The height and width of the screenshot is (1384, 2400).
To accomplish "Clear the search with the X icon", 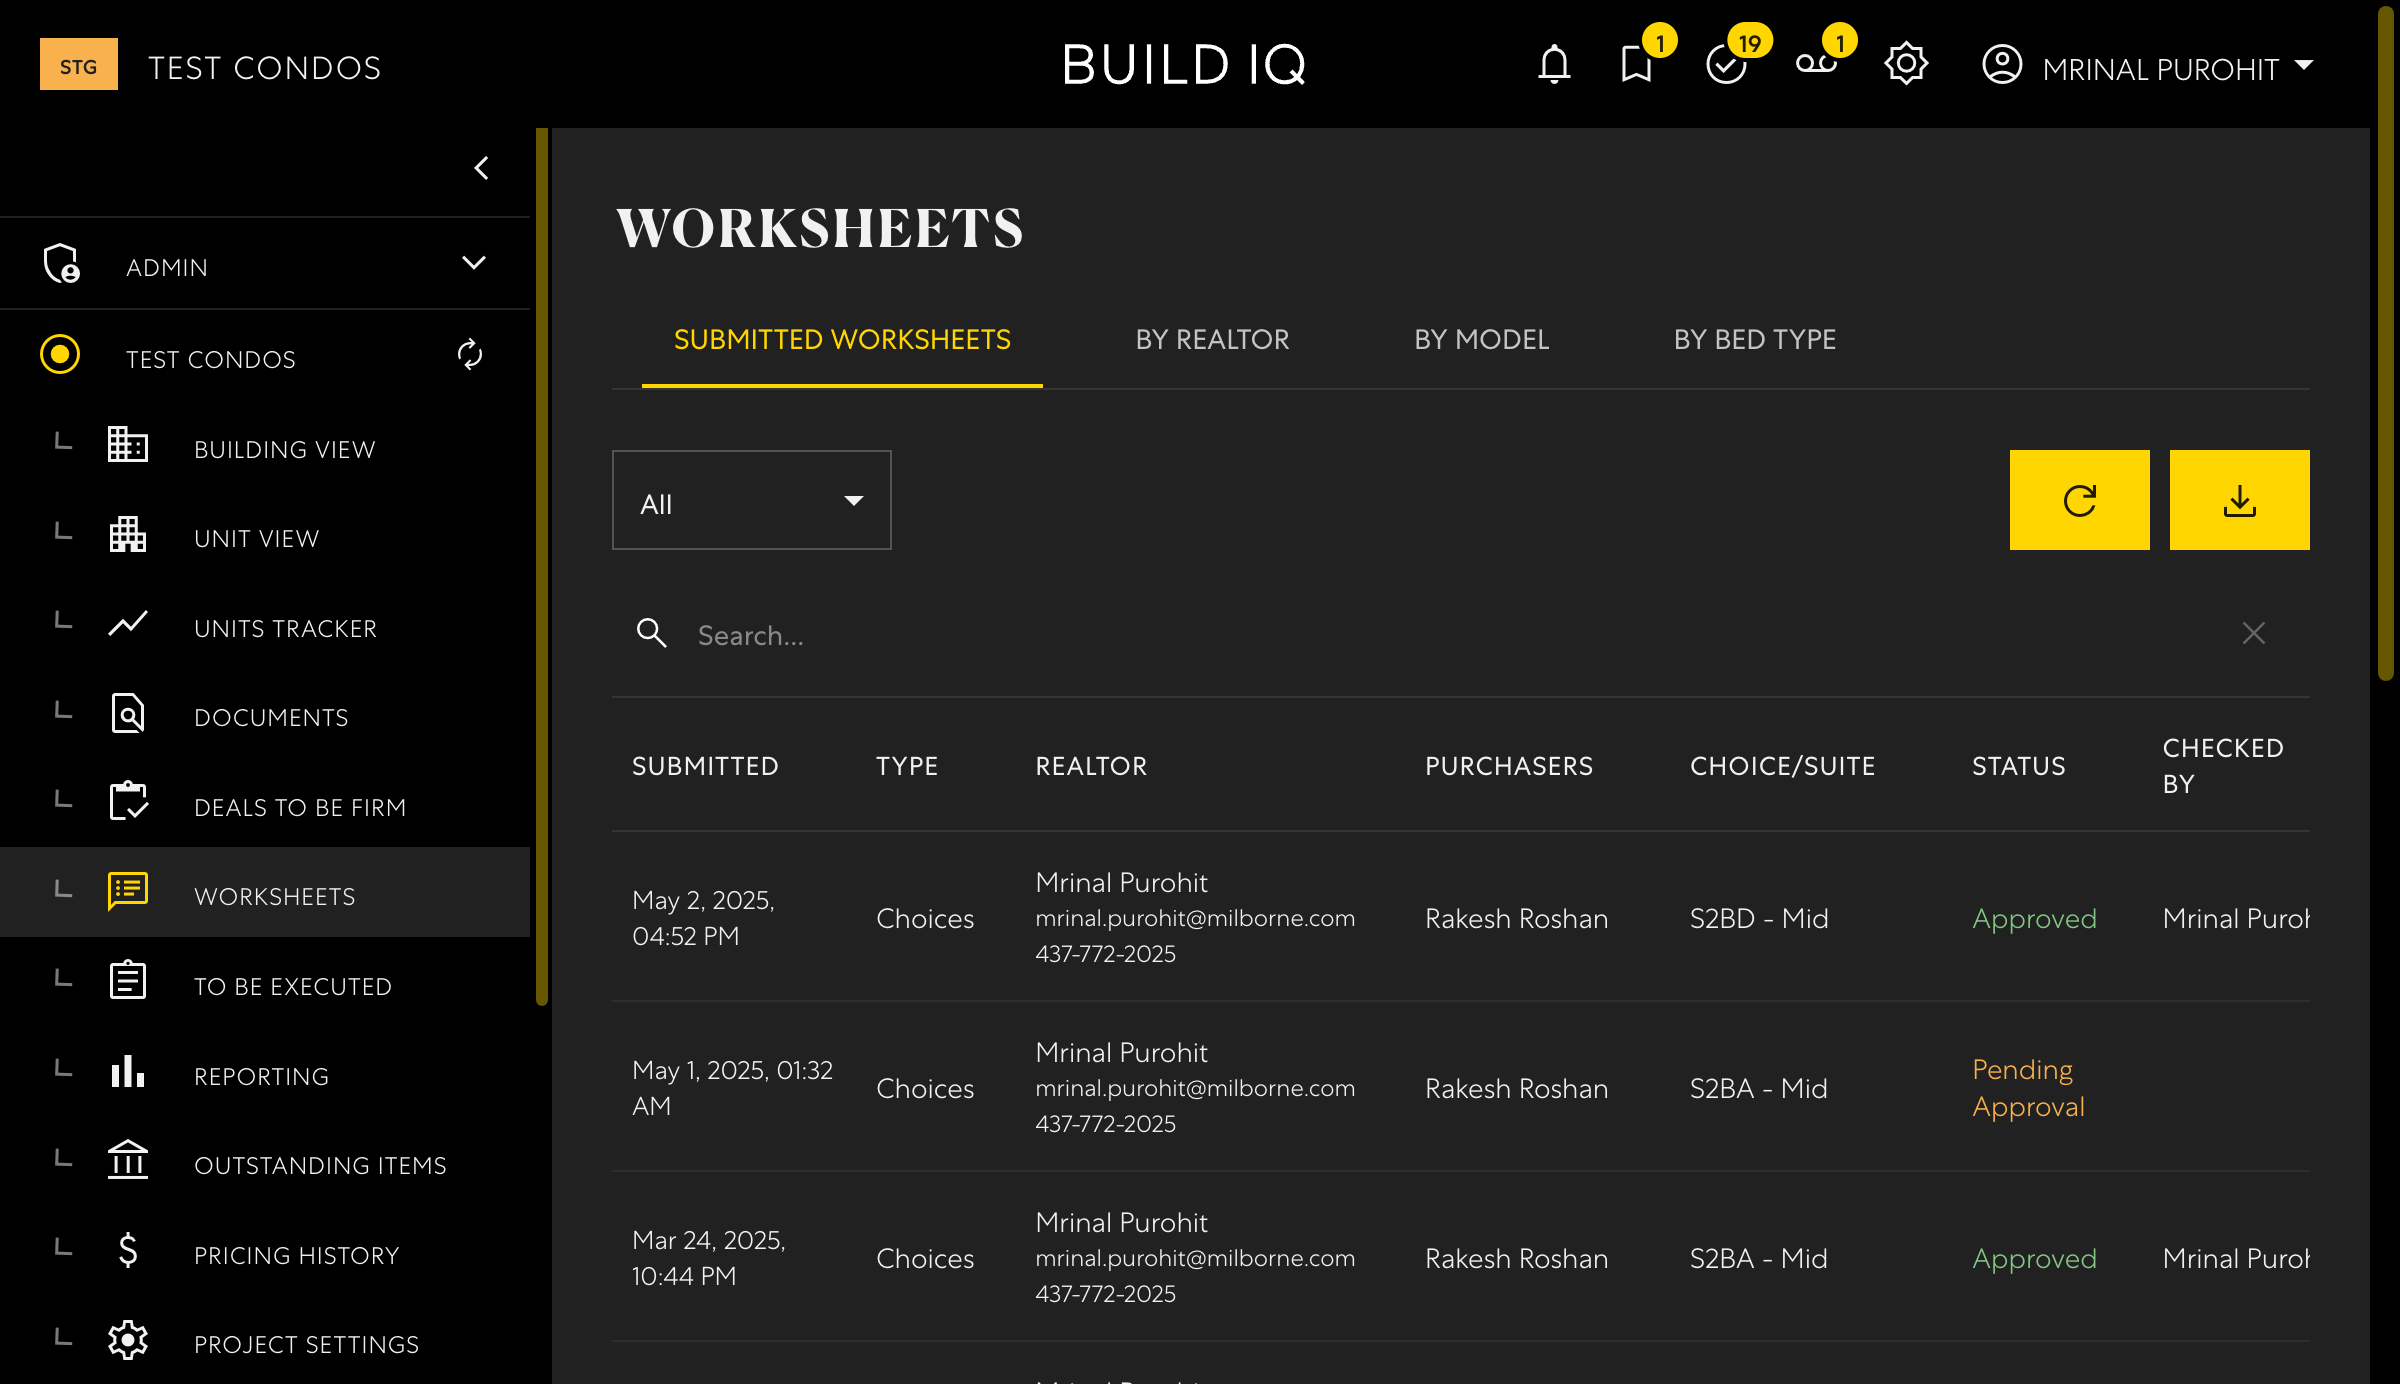I will click(2254, 633).
